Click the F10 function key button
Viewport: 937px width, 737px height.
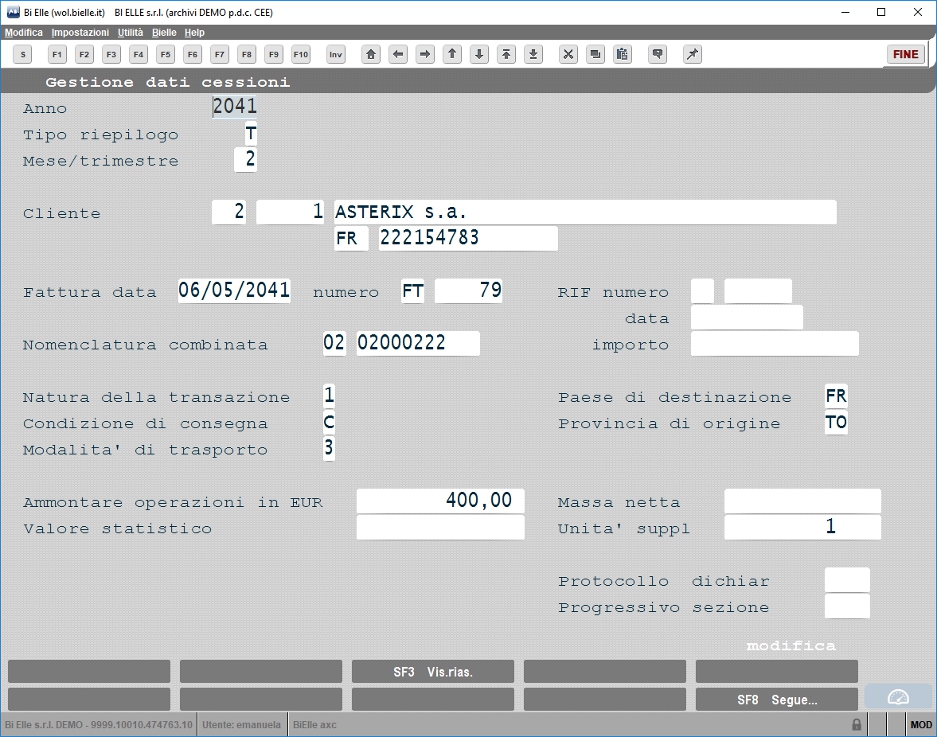click(x=301, y=54)
